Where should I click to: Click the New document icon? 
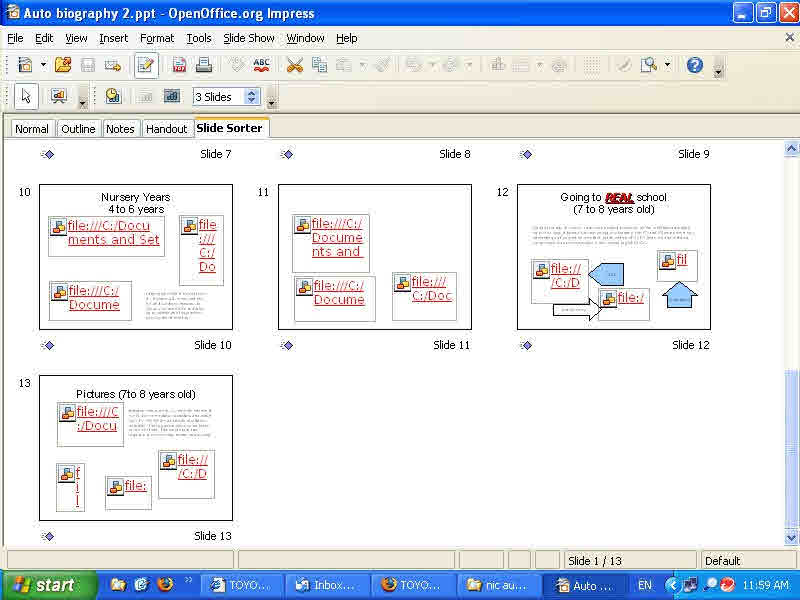pyautogui.click(x=25, y=65)
